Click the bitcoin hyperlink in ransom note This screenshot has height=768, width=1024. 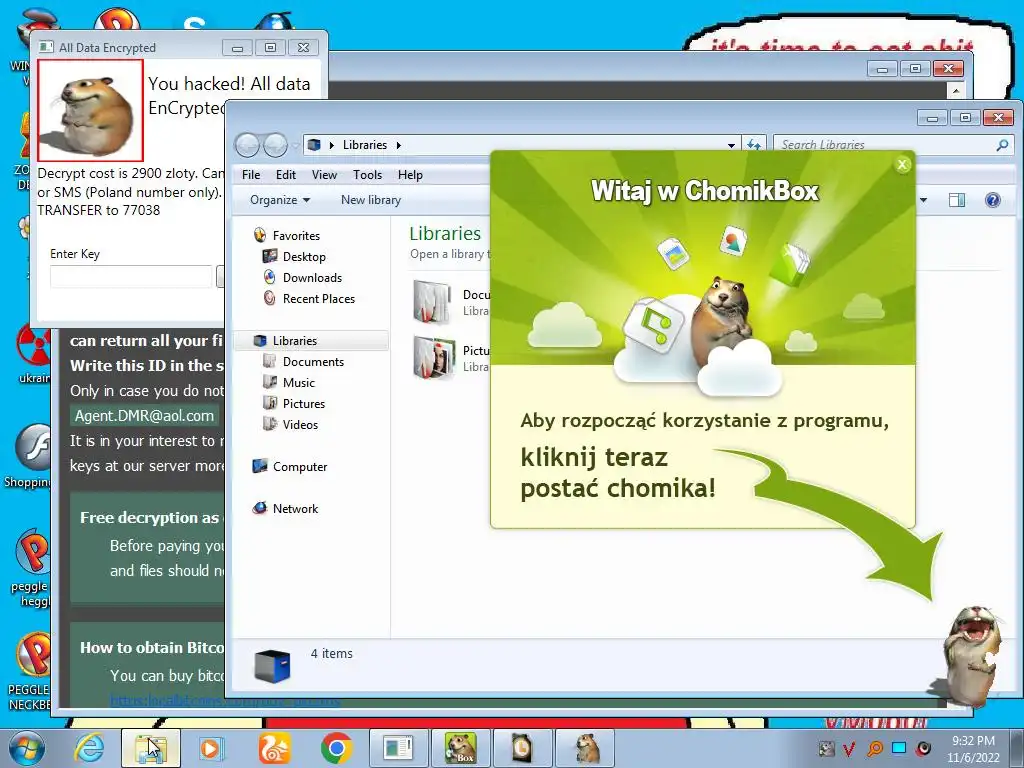225,701
